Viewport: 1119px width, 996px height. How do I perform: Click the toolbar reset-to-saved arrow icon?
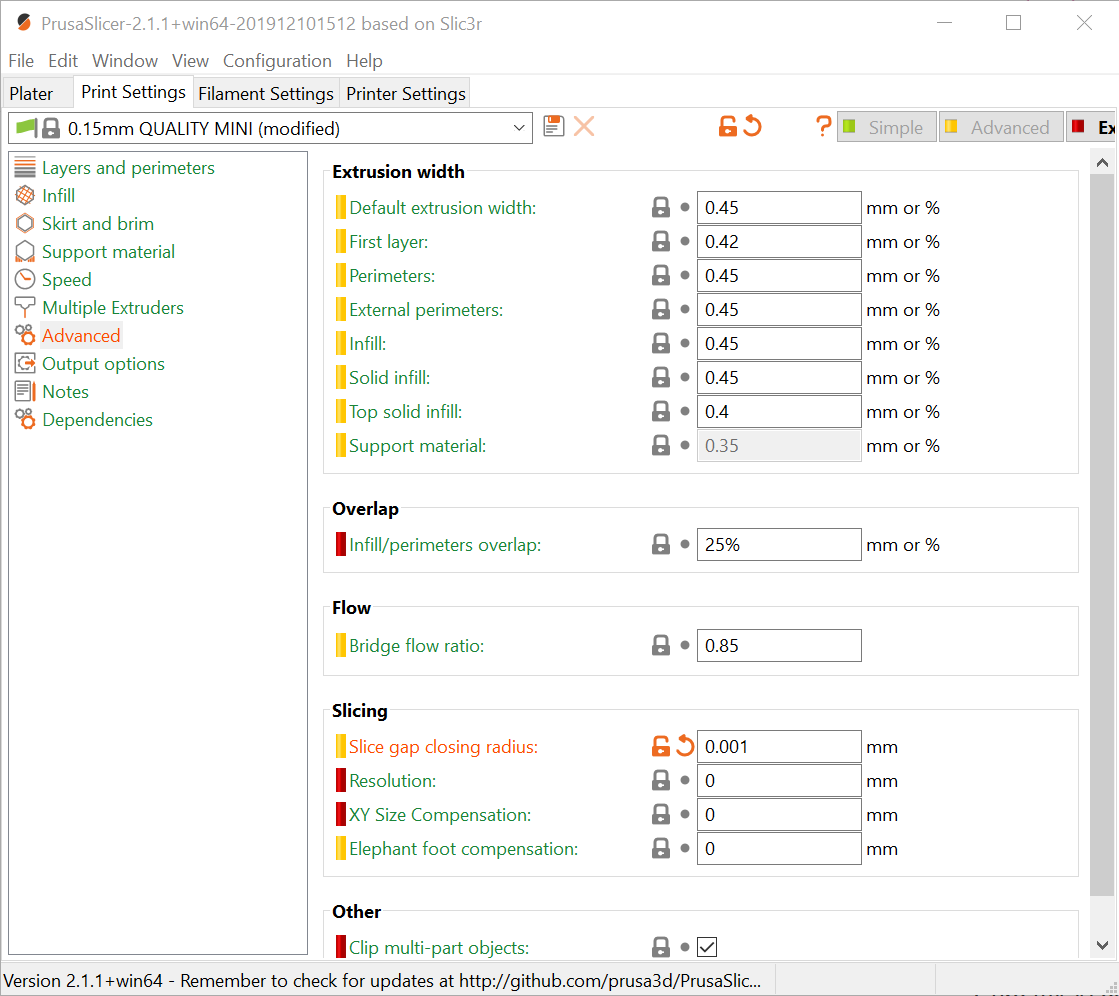click(752, 127)
